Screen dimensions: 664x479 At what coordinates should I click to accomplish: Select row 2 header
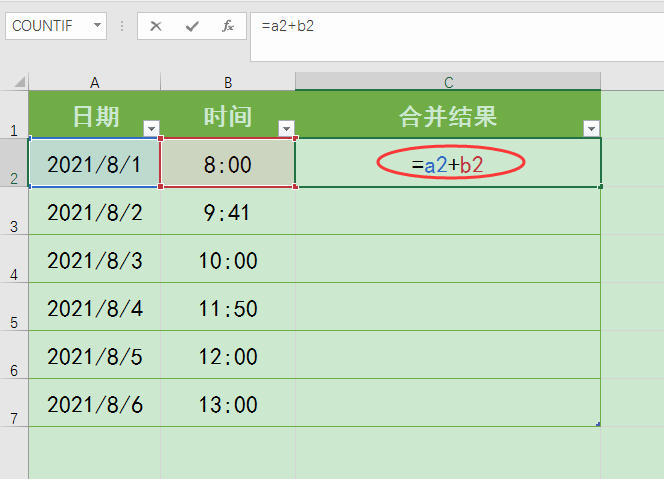point(14,163)
